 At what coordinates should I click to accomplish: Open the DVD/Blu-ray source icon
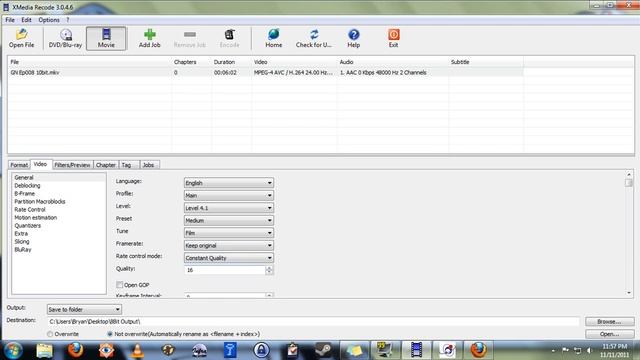click(65, 38)
